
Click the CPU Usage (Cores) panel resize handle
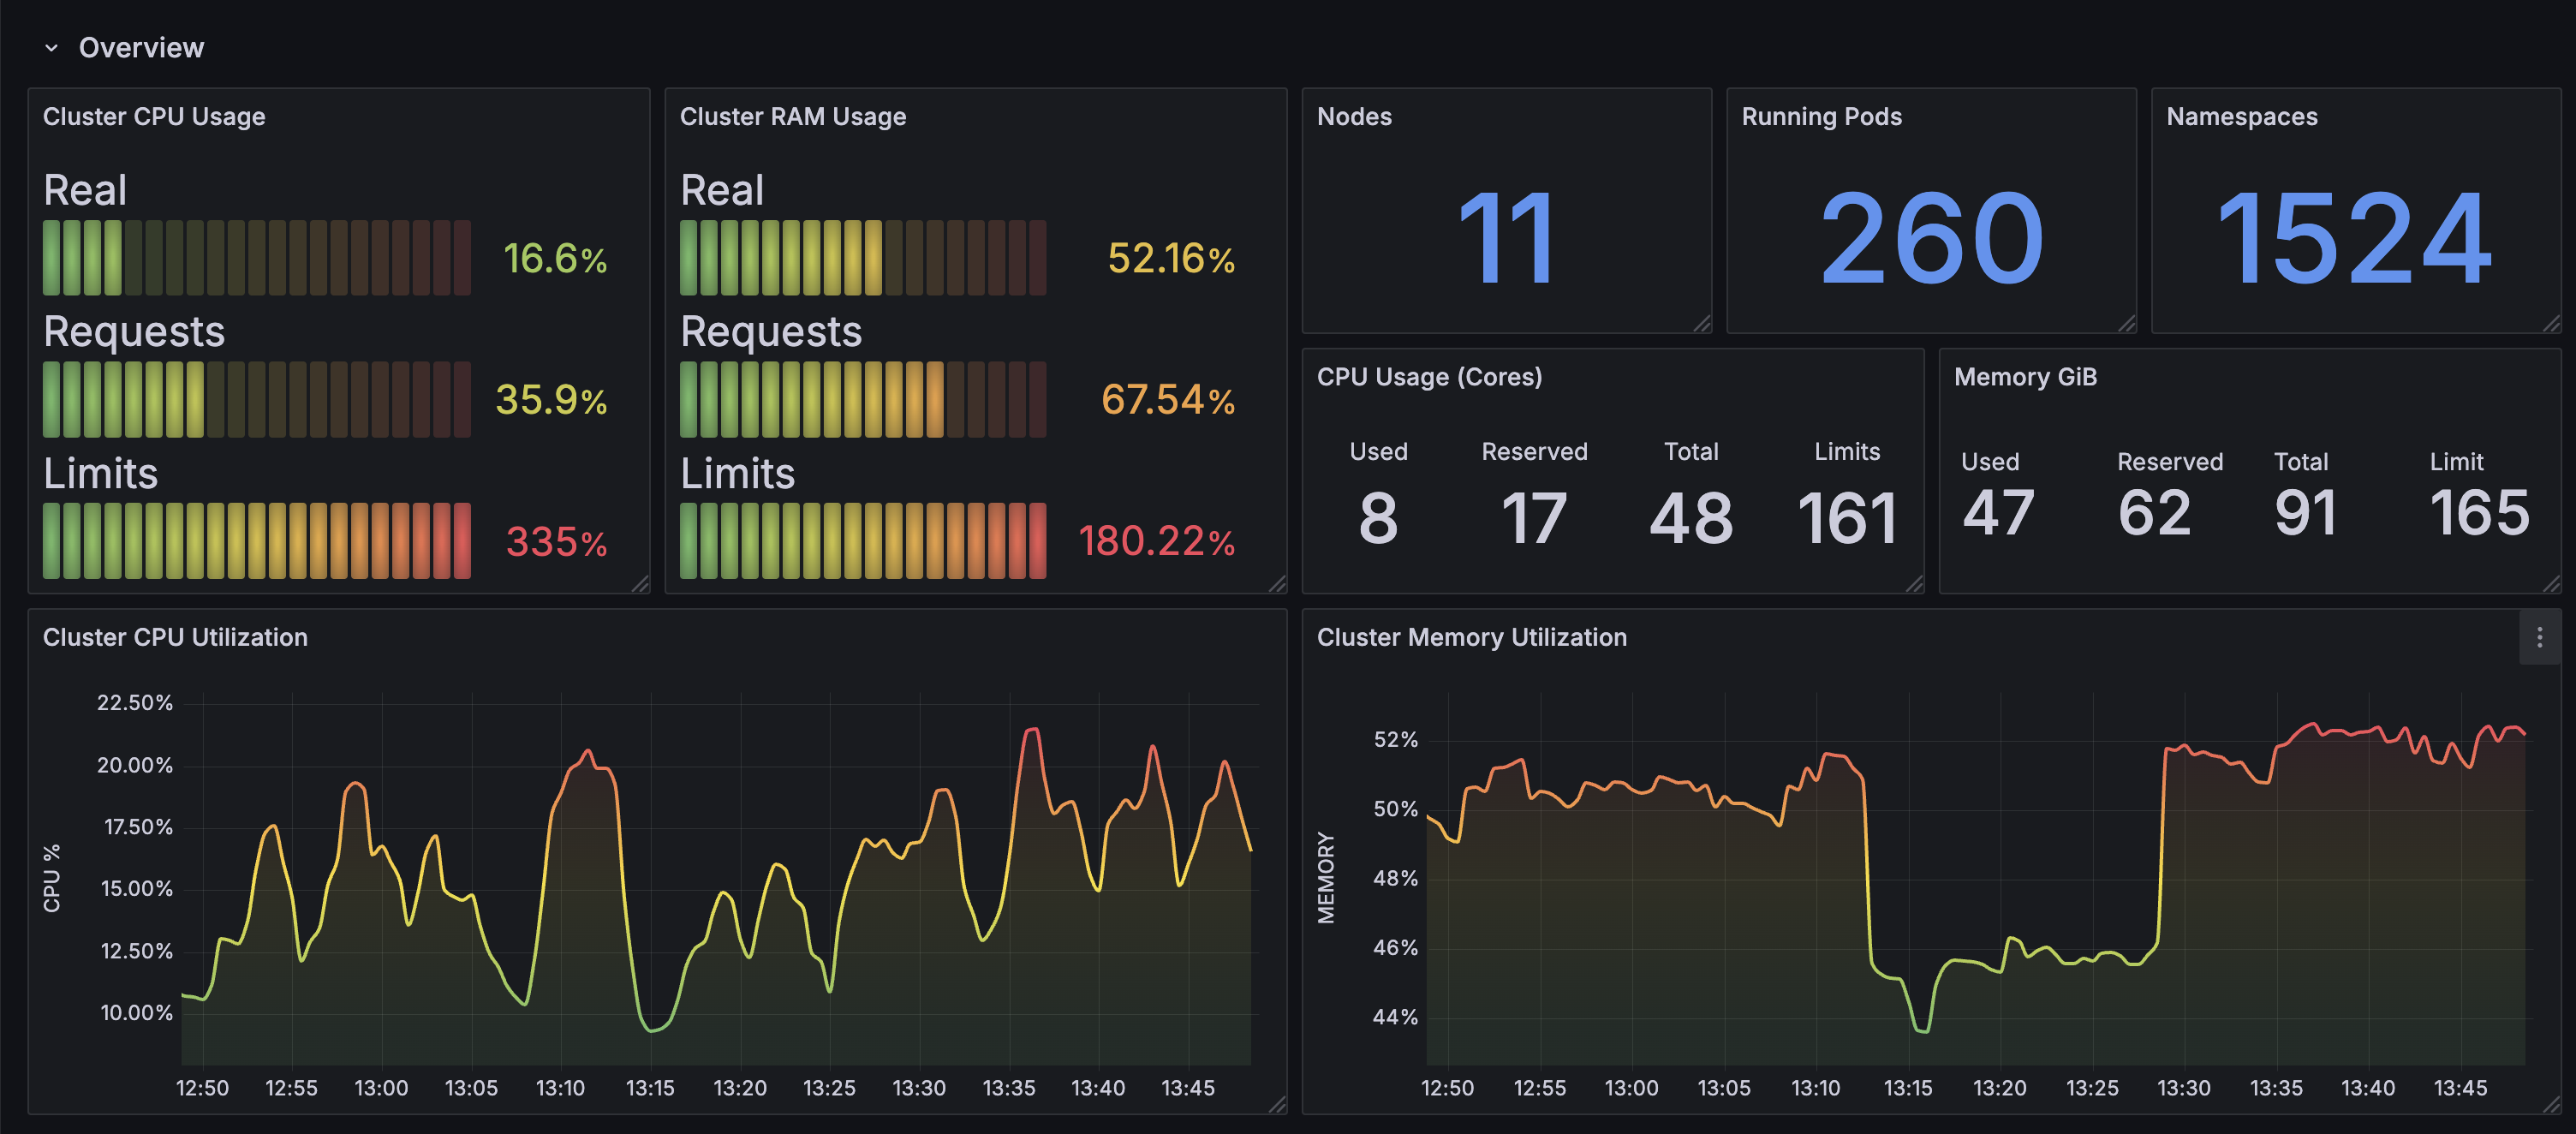1914,584
